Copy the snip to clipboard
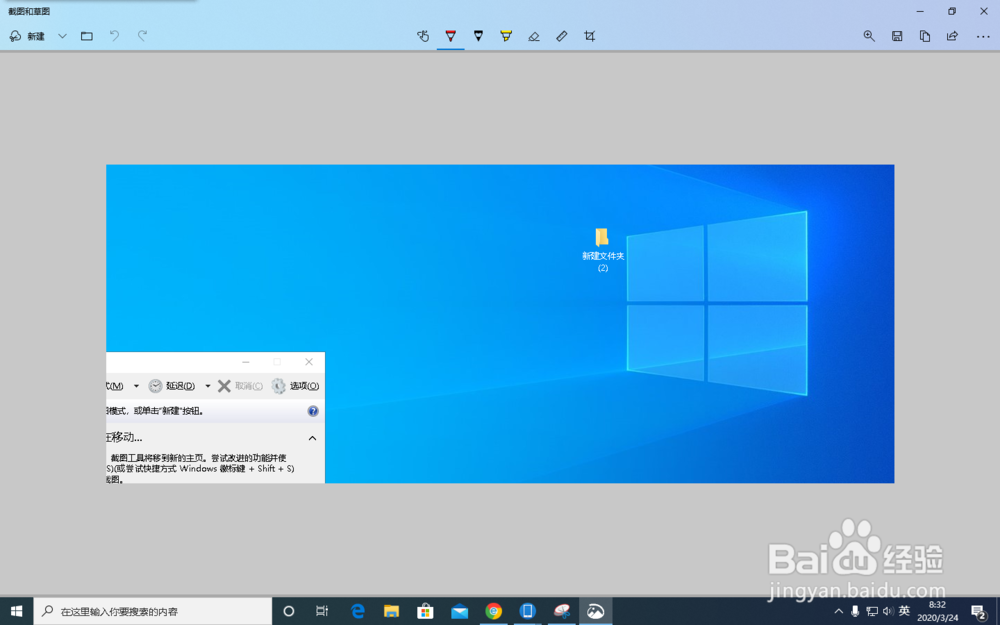 tap(925, 36)
